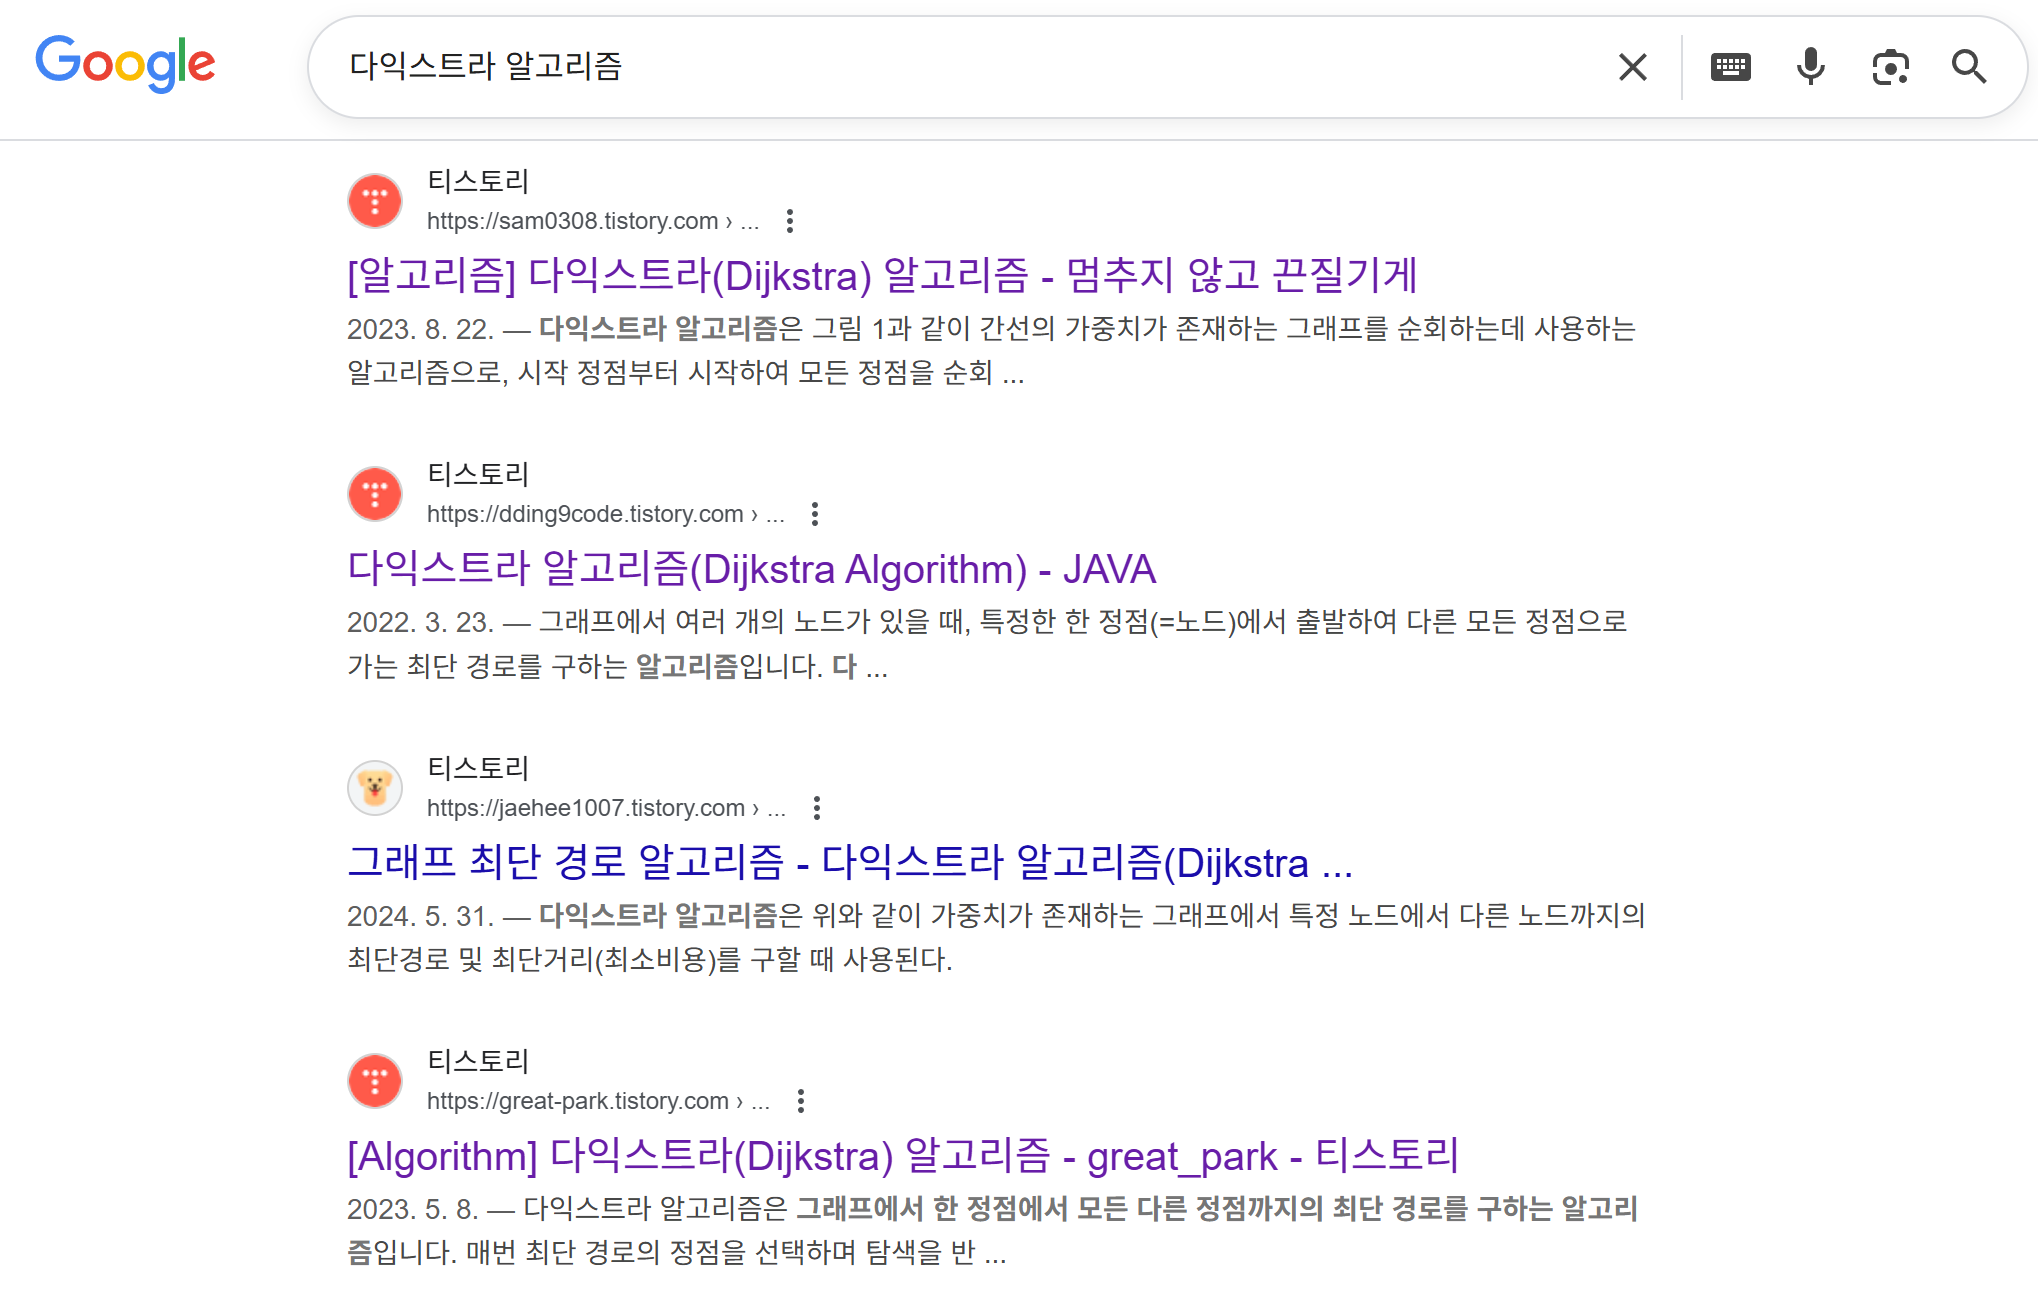Open more options for great-park.tistory.com result
Image resolution: width=2038 pixels, height=1292 pixels.
click(x=800, y=1101)
